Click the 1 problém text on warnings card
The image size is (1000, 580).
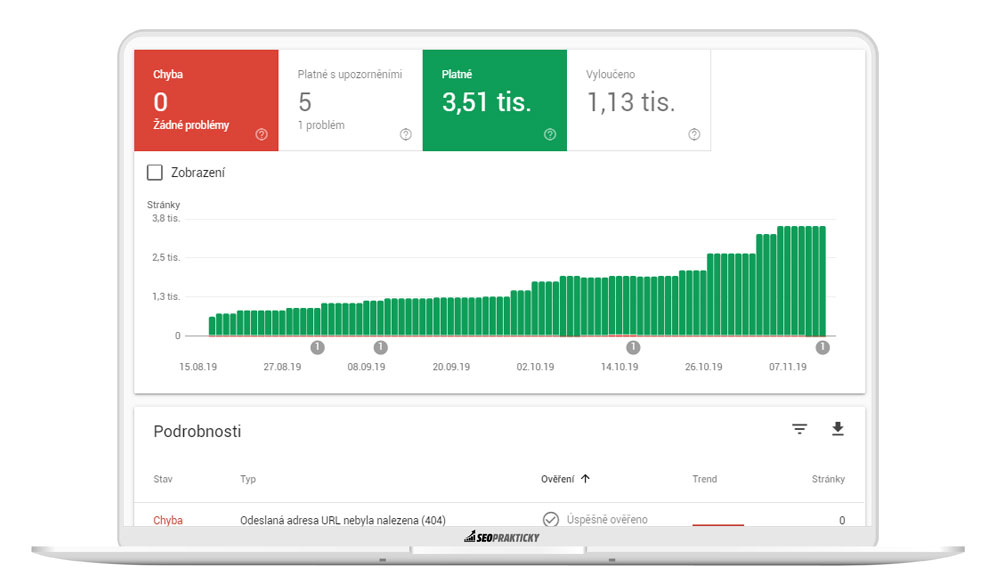321,125
